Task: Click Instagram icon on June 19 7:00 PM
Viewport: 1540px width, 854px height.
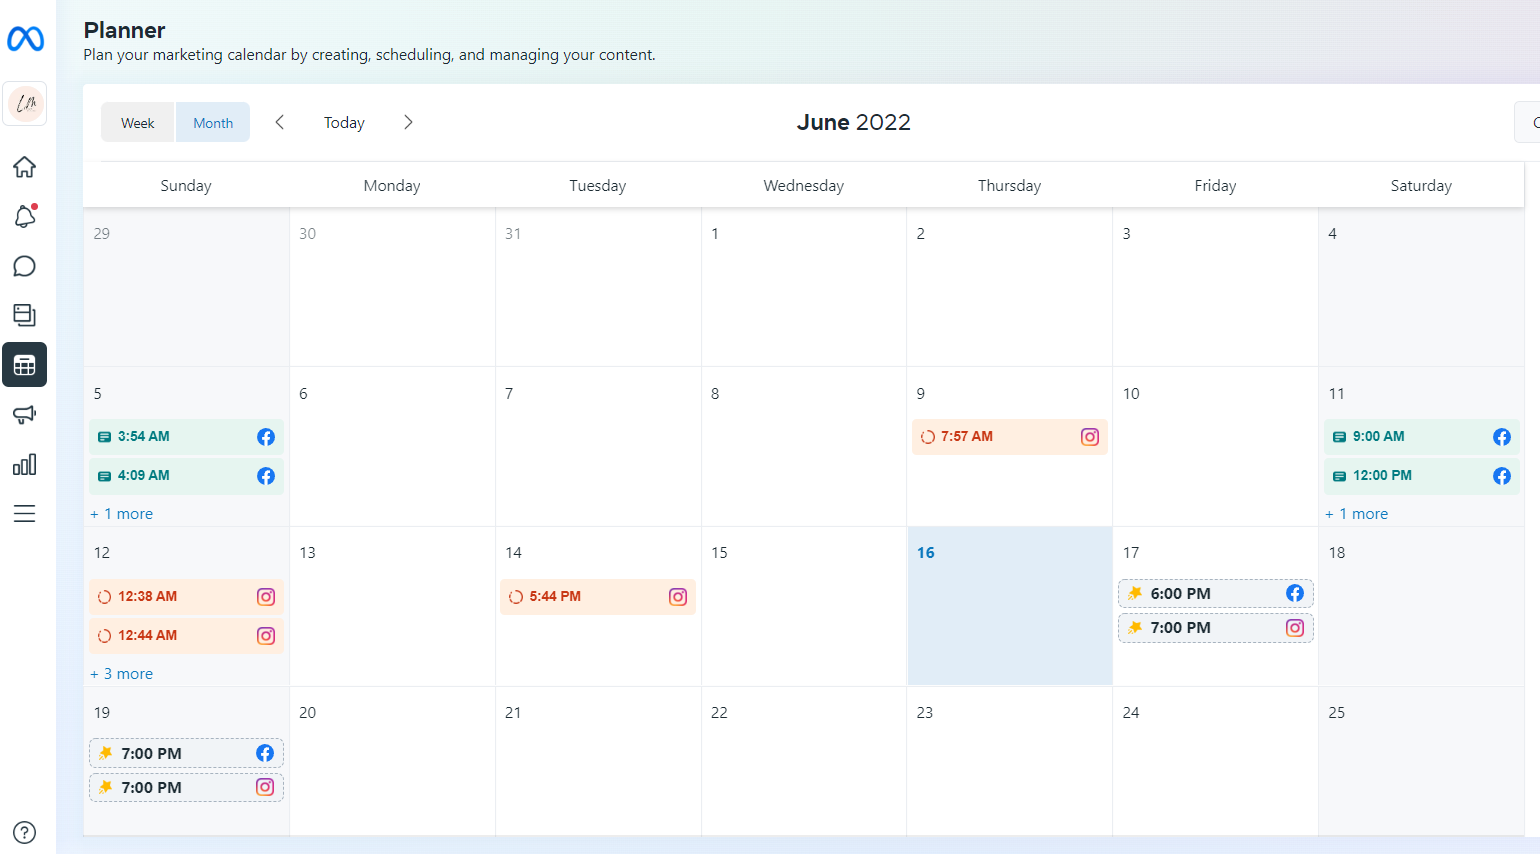Action: (x=265, y=787)
